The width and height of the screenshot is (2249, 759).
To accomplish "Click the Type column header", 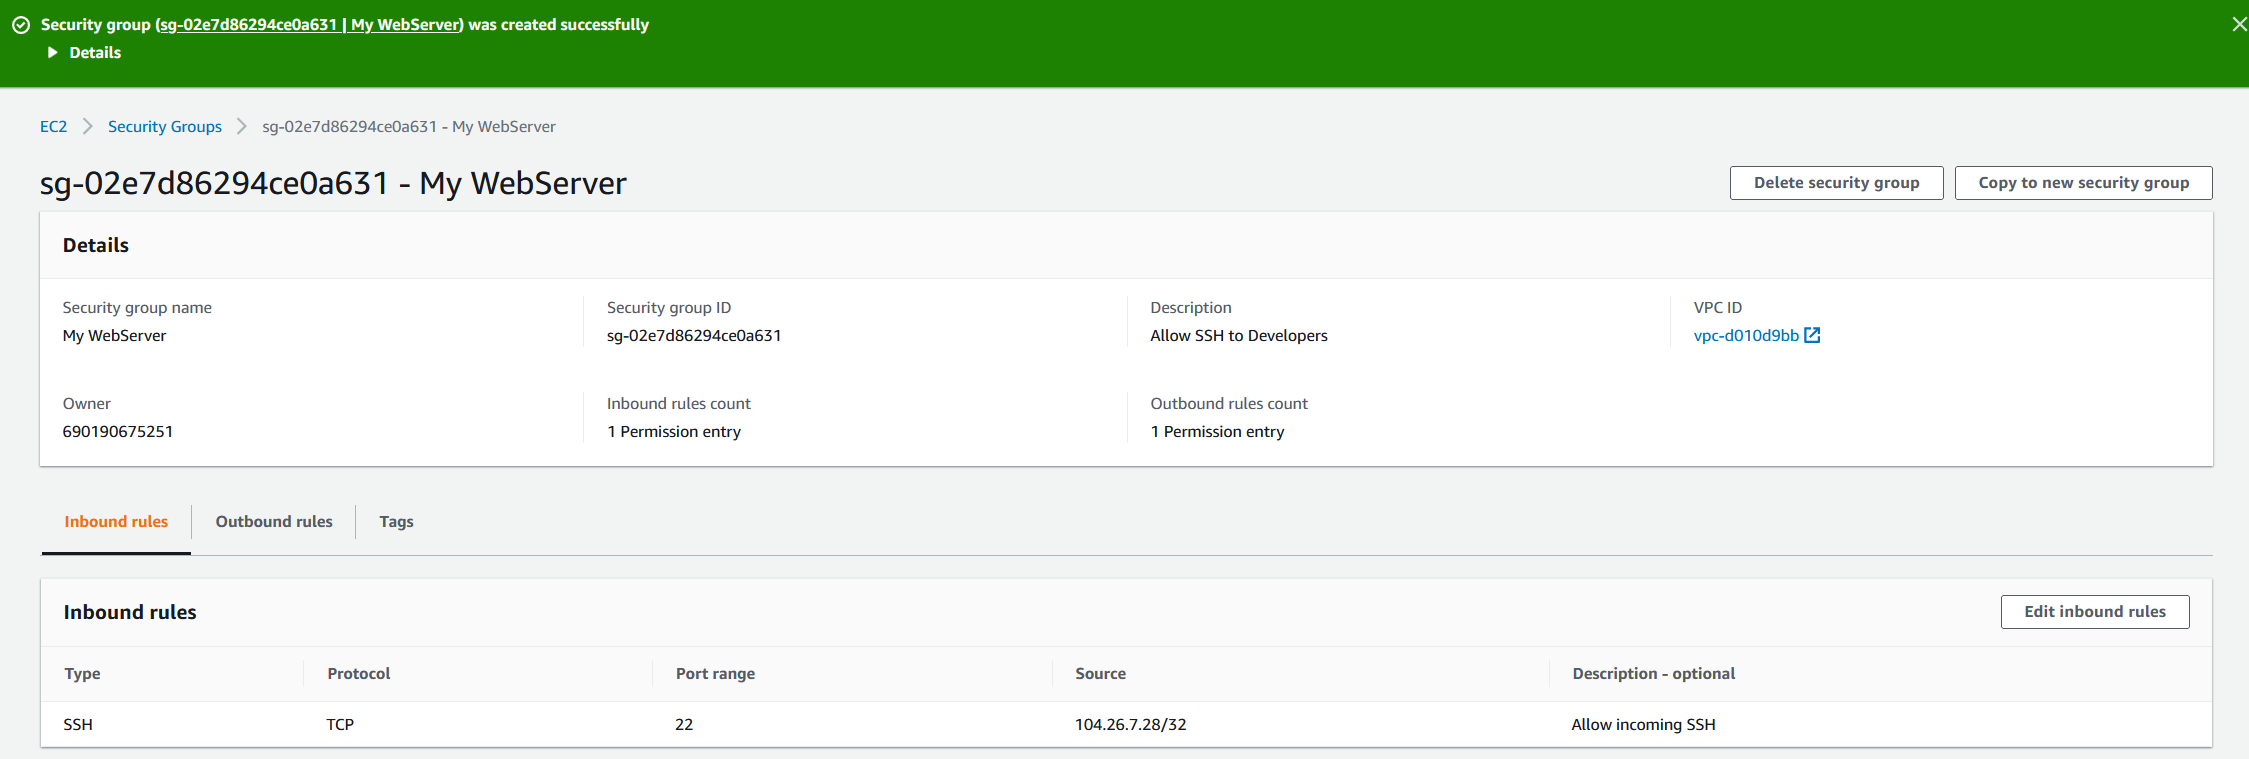I will [x=82, y=674].
